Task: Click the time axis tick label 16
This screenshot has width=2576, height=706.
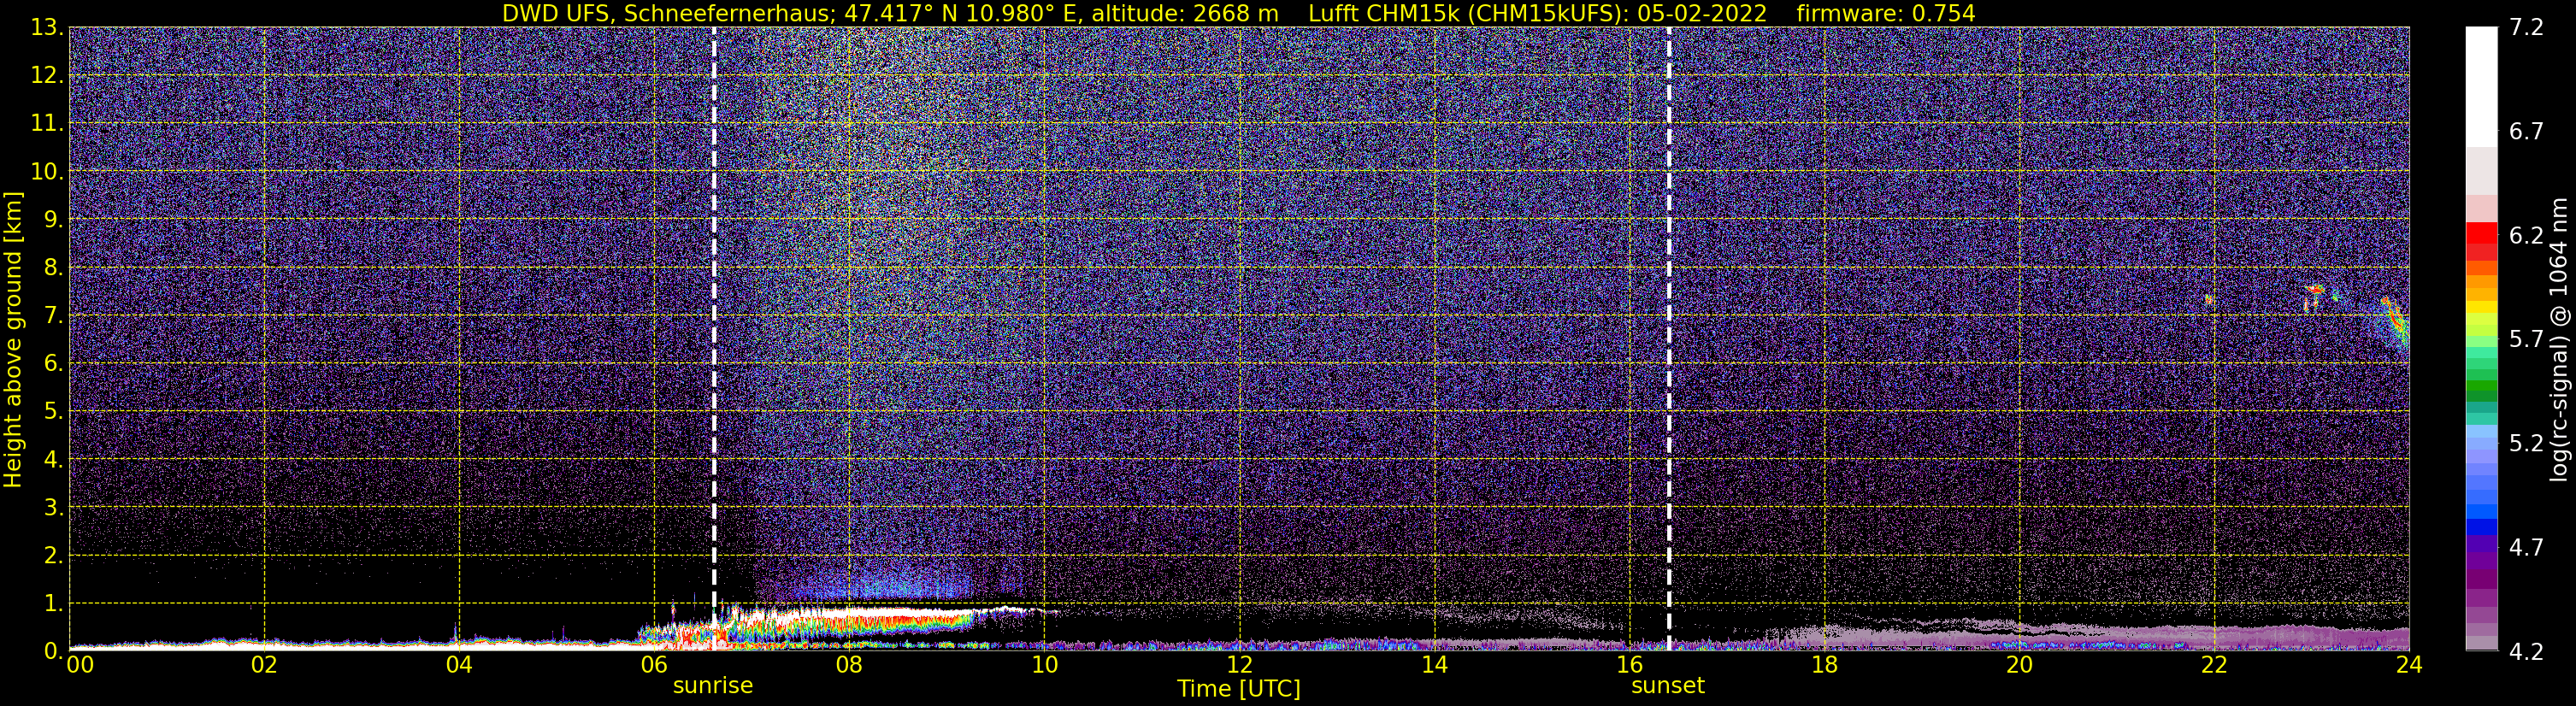Action: (x=1629, y=665)
